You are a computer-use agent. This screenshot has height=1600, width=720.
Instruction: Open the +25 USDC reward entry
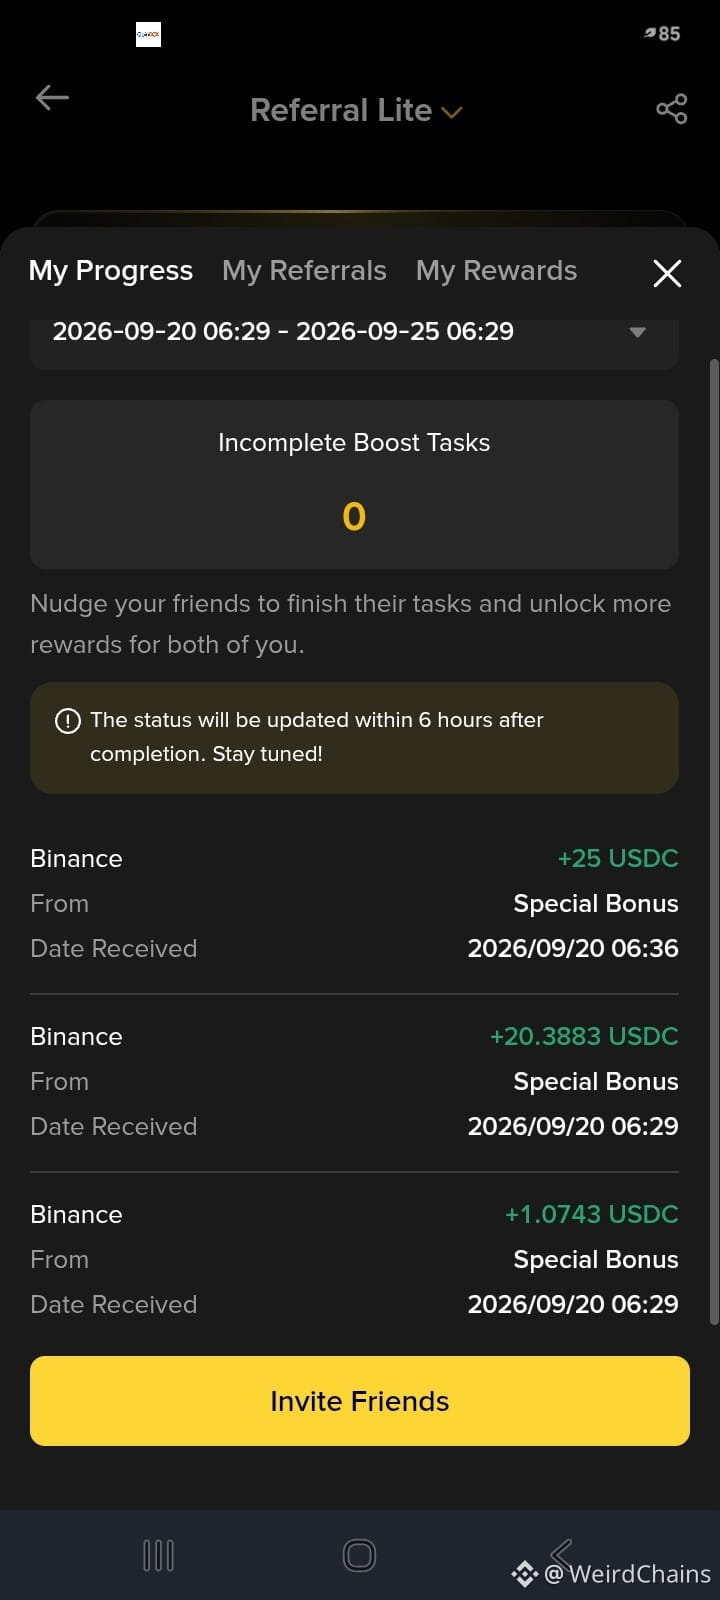point(354,903)
